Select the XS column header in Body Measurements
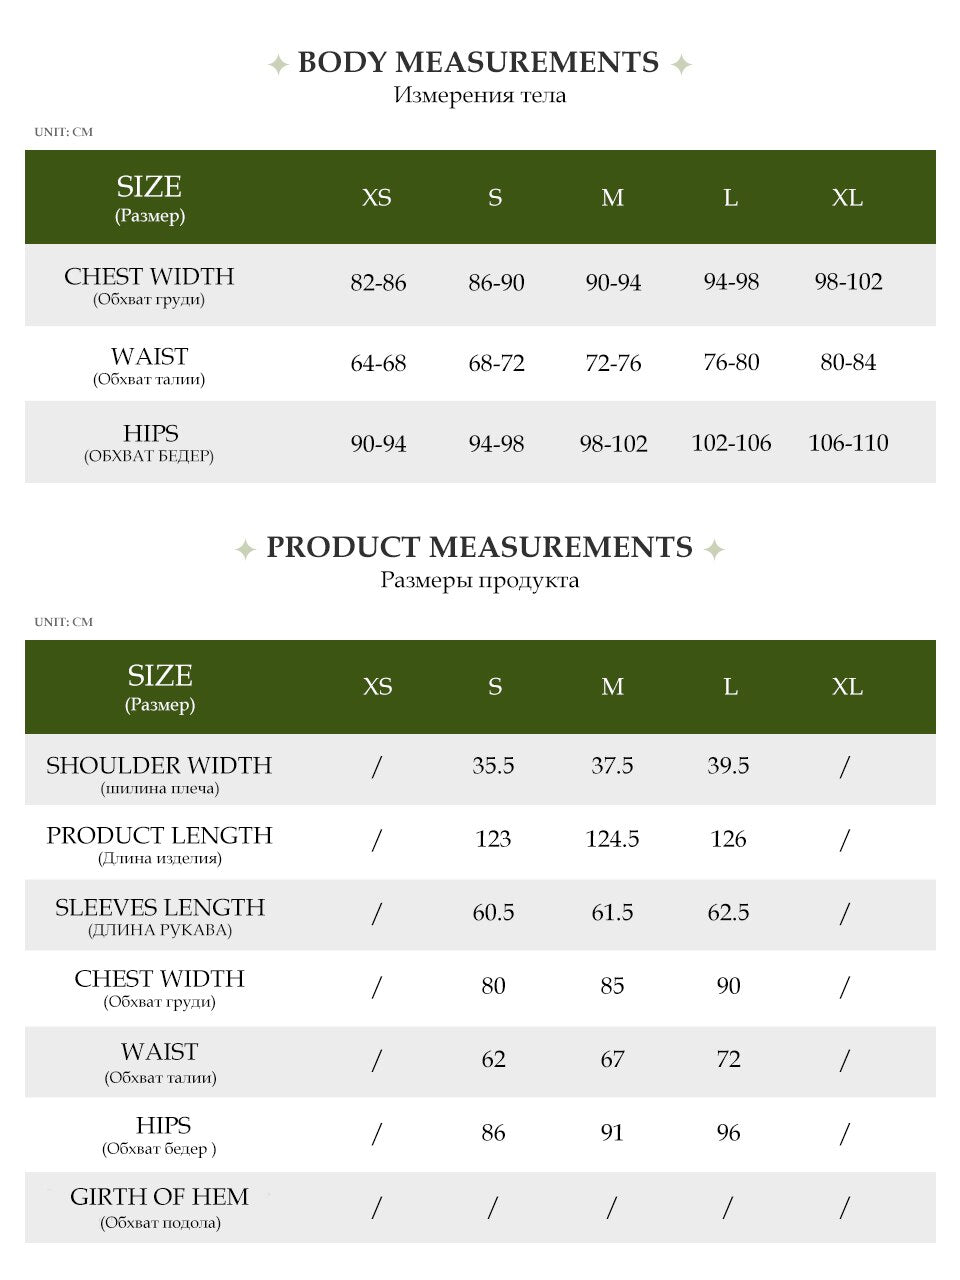Screen dimensions: 960x1280 [x=377, y=198]
